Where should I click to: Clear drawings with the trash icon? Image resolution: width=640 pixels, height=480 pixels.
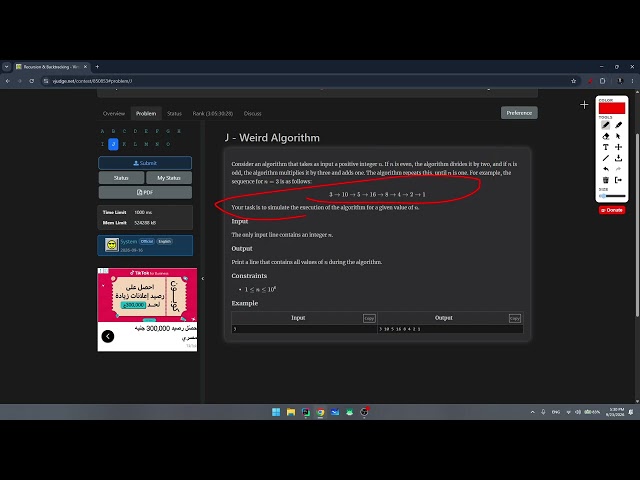click(605, 180)
